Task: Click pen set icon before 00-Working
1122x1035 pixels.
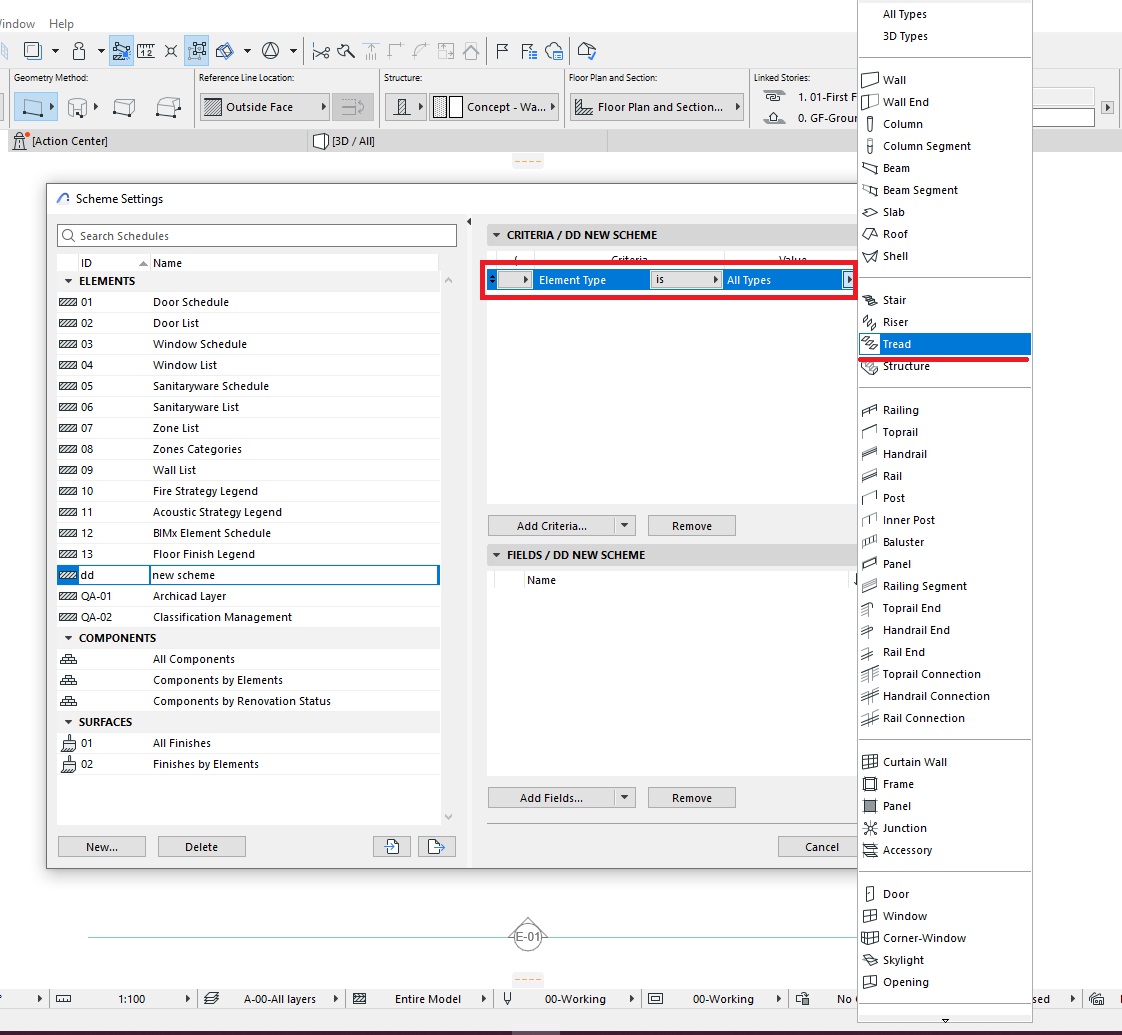Action: 507,998
